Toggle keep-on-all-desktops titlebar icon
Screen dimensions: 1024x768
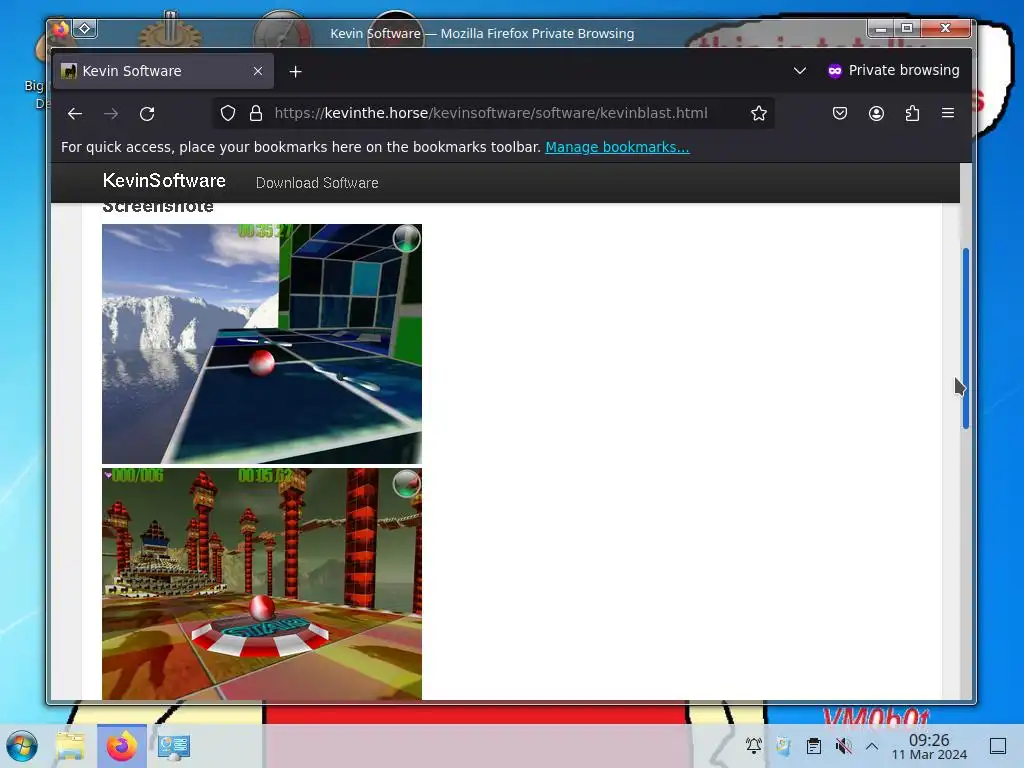pyautogui.click(x=85, y=28)
